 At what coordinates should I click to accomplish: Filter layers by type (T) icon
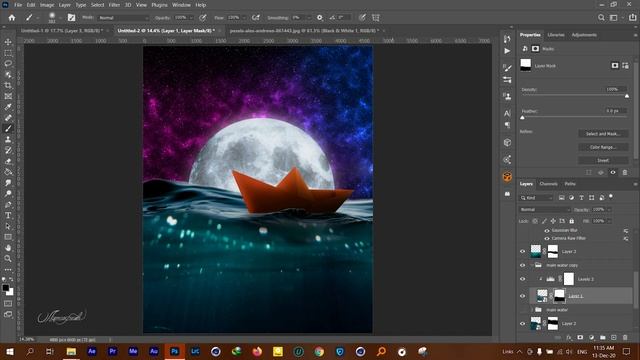pyautogui.click(x=581, y=198)
